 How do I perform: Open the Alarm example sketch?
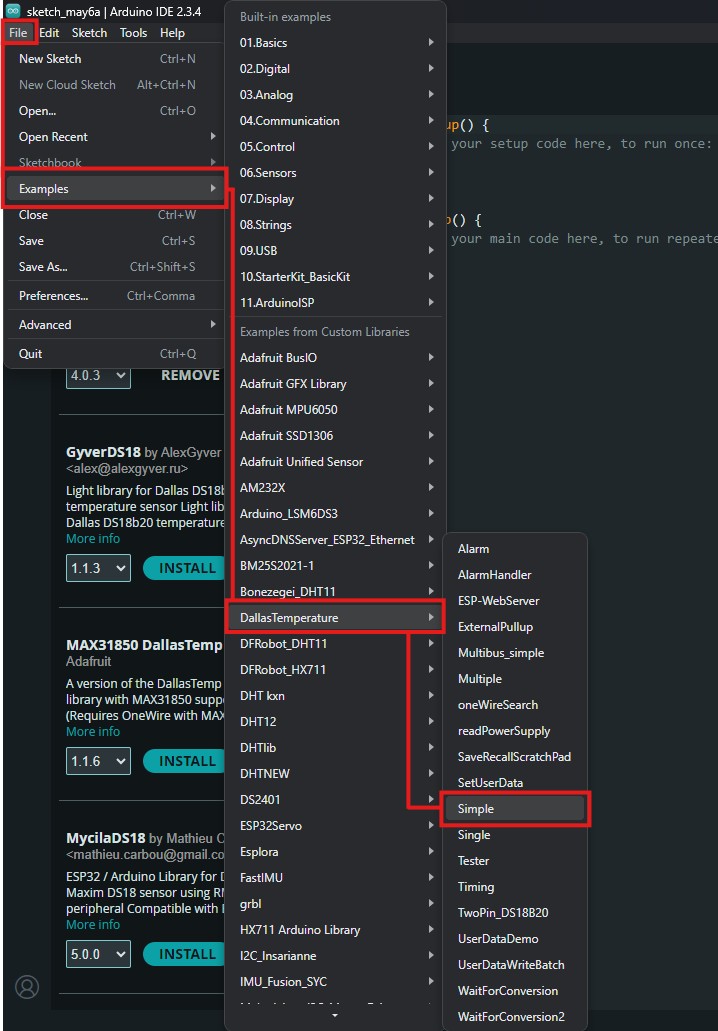tap(515, 549)
